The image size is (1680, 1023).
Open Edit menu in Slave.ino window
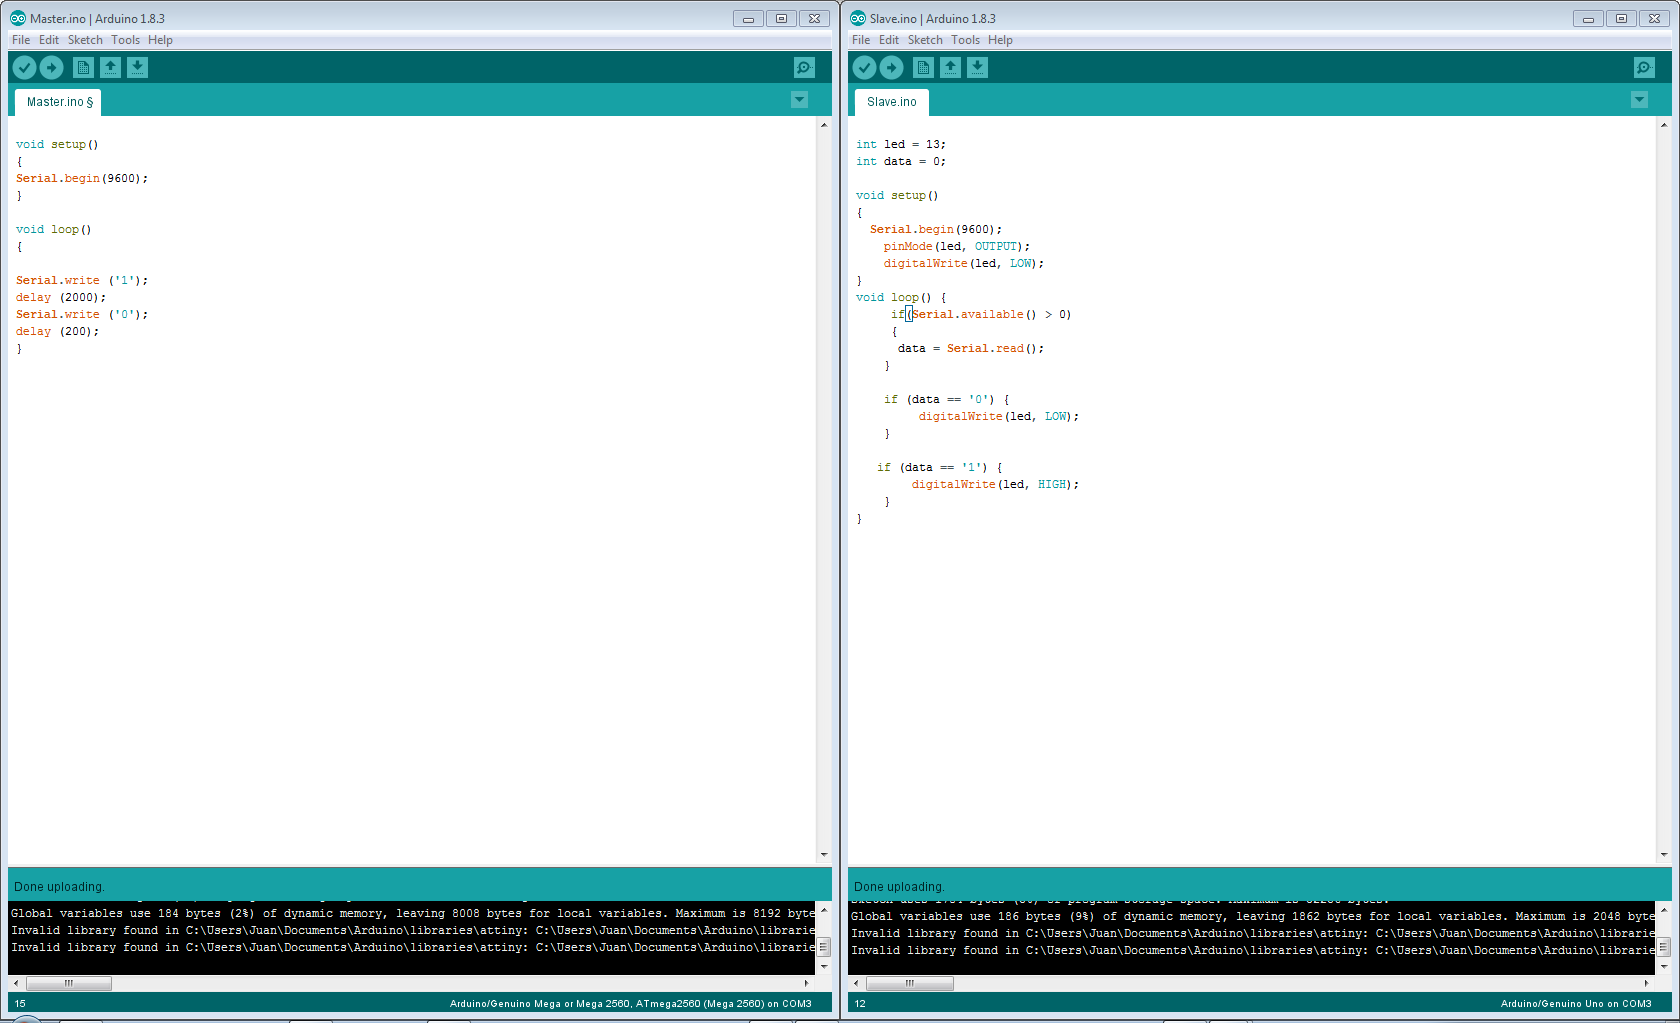889,40
